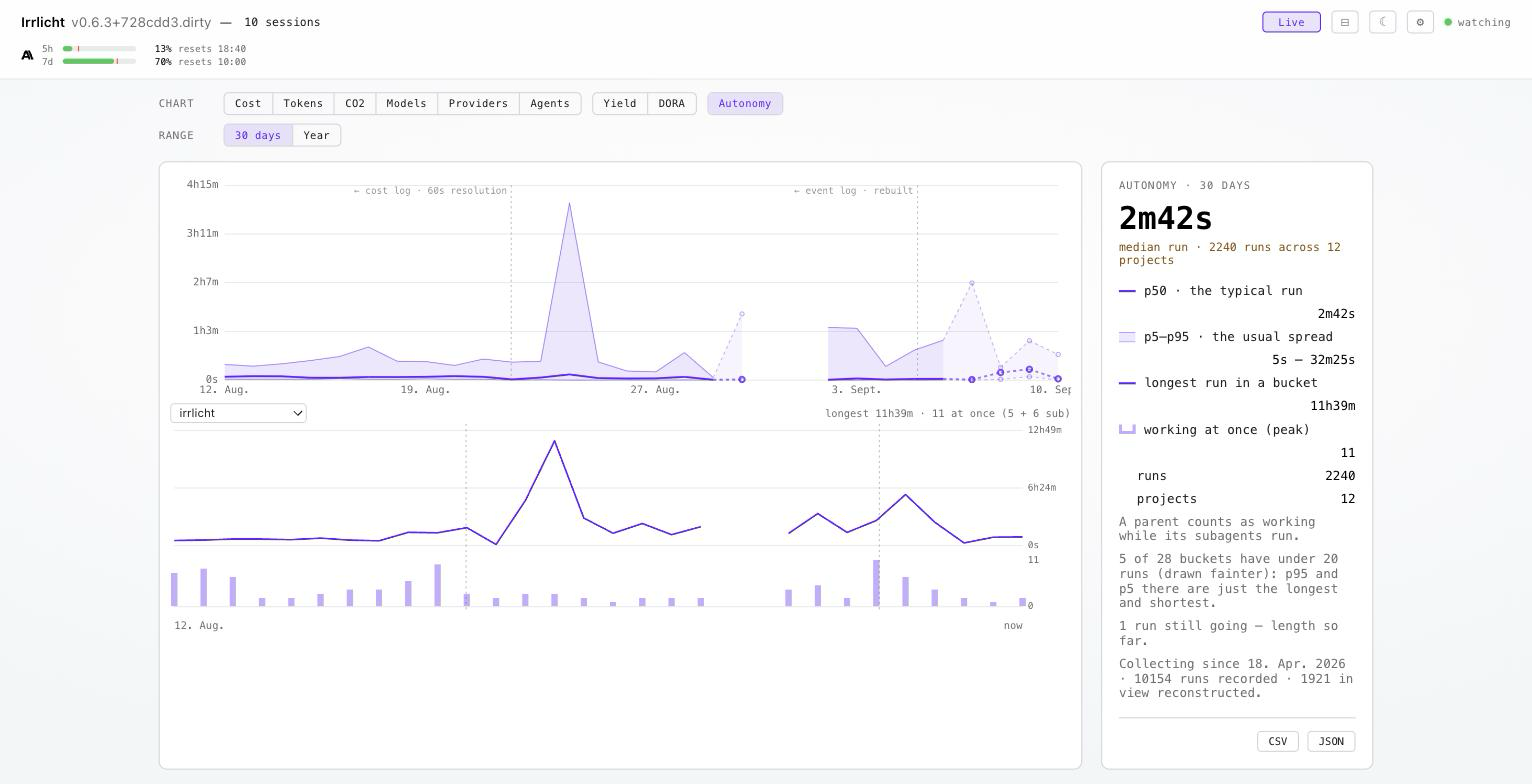Select the Autonomy chart tab
Image resolution: width=1532 pixels, height=784 pixels.
[745, 104]
